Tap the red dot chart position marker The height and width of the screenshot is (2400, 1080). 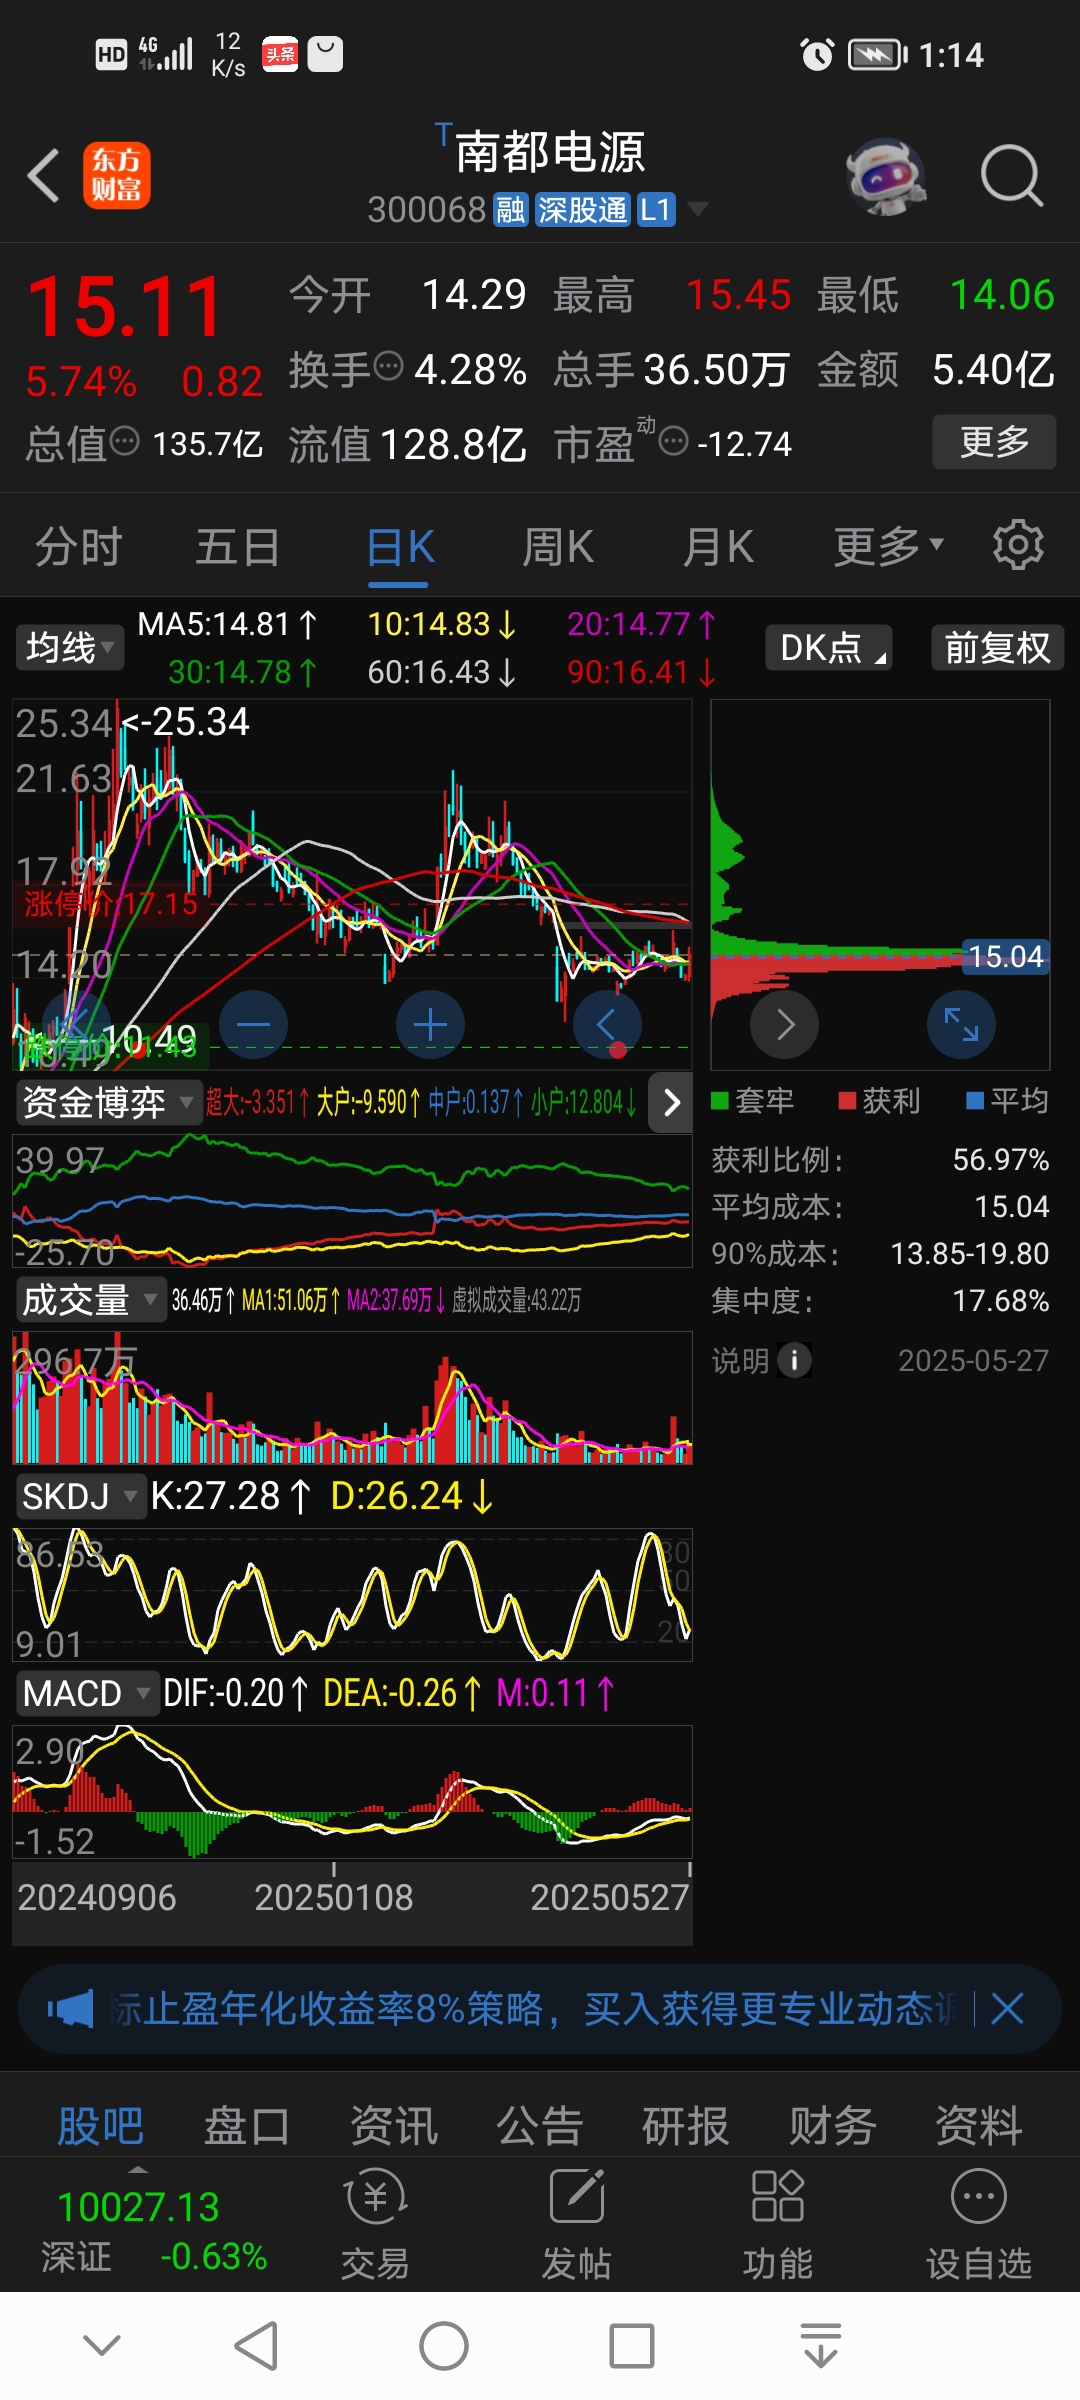click(x=618, y=1050)
